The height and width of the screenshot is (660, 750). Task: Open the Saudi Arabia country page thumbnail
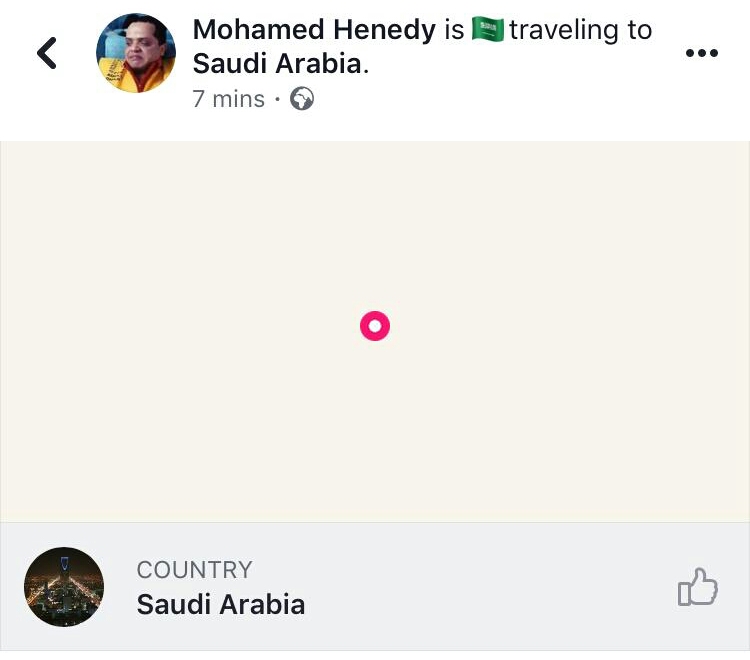tap(64, 587)
